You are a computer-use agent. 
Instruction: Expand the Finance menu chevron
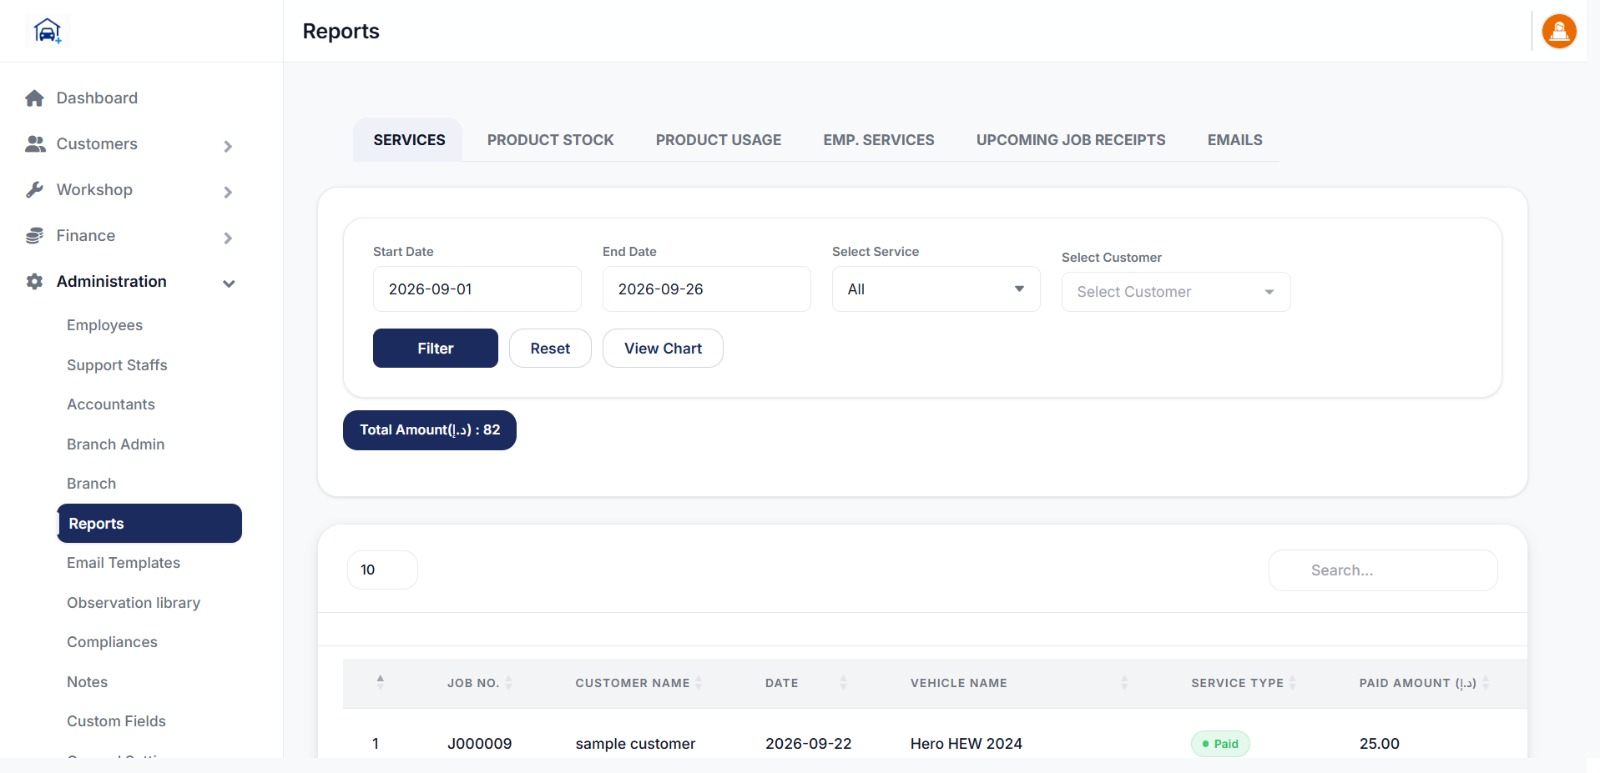[228, 238]
